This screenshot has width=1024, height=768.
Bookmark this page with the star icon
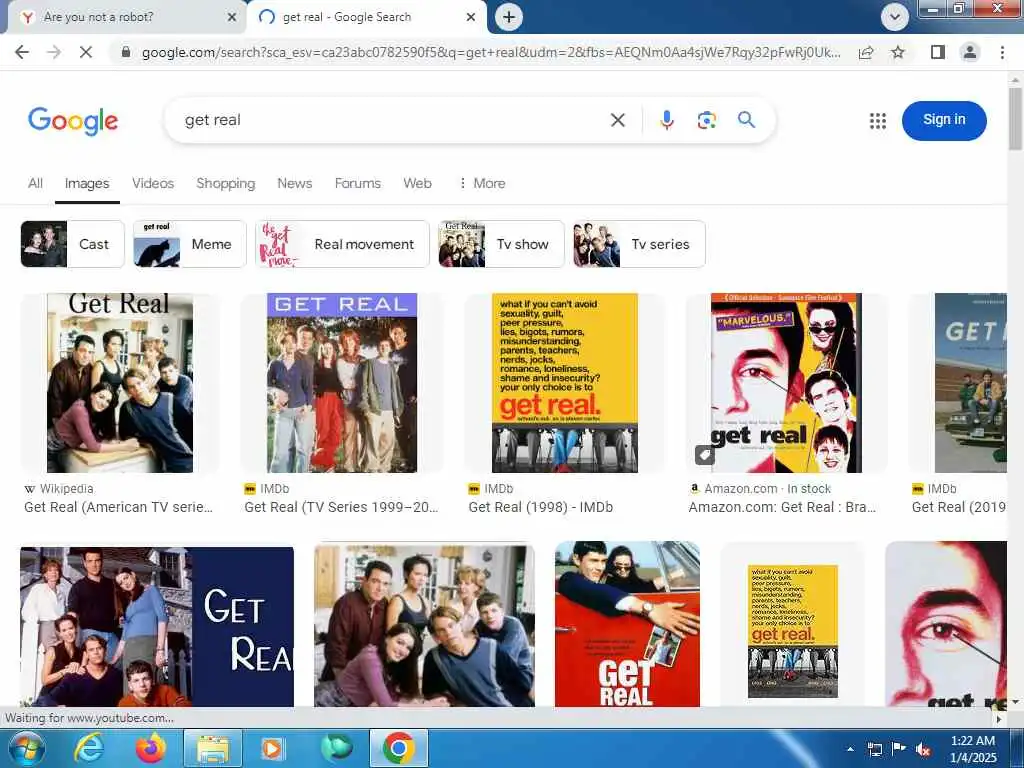[898, 52]
